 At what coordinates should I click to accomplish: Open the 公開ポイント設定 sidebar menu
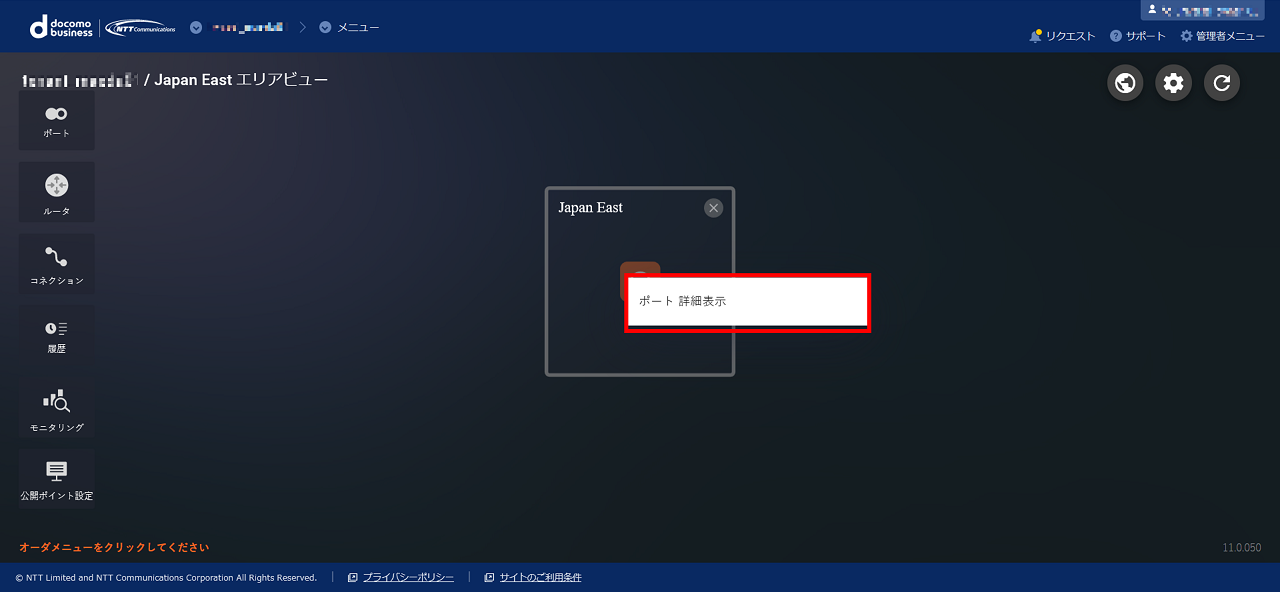pyautogui.click(x=57, y=478)
